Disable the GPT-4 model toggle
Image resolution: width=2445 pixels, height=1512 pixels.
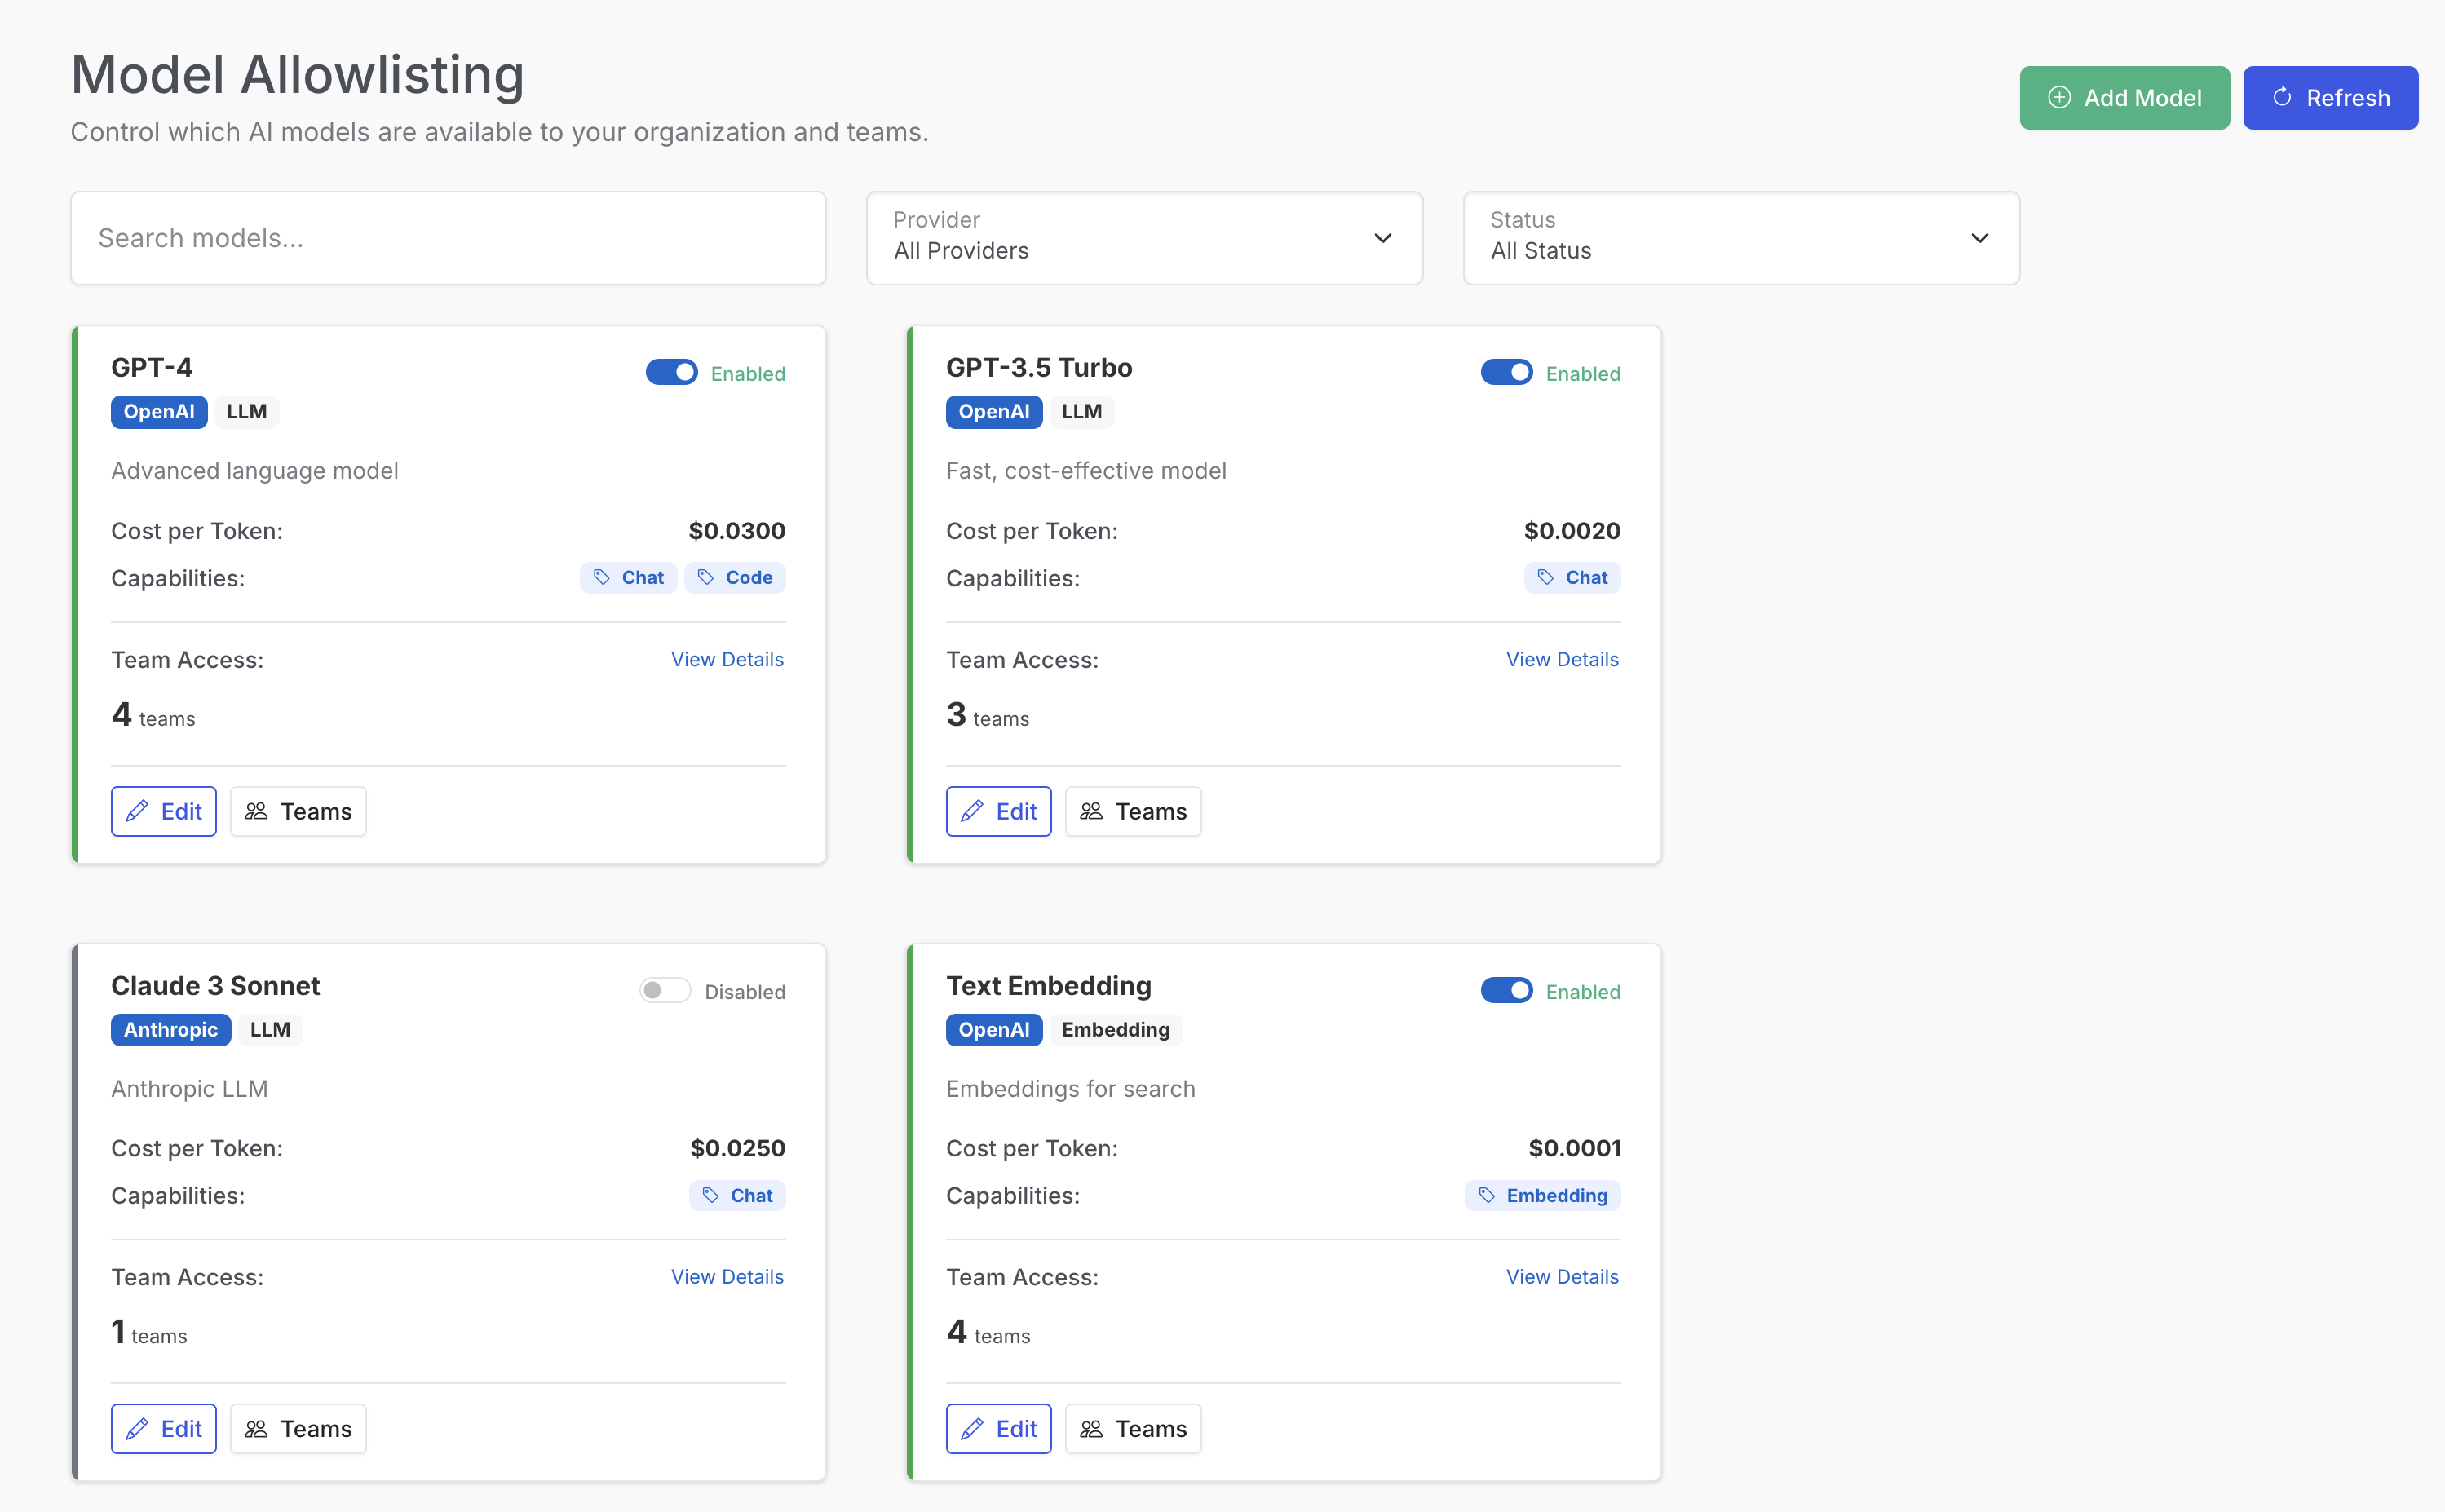click(672, 373)
